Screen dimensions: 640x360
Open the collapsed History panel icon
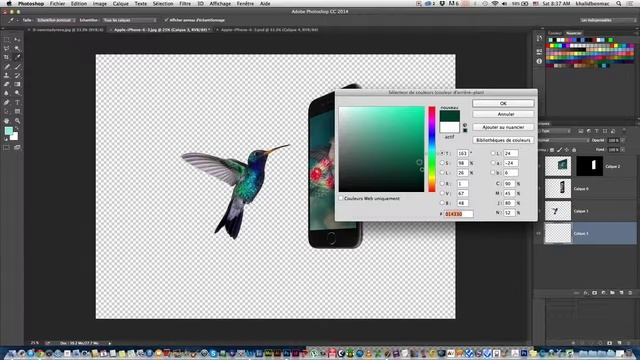coord(539,38)
